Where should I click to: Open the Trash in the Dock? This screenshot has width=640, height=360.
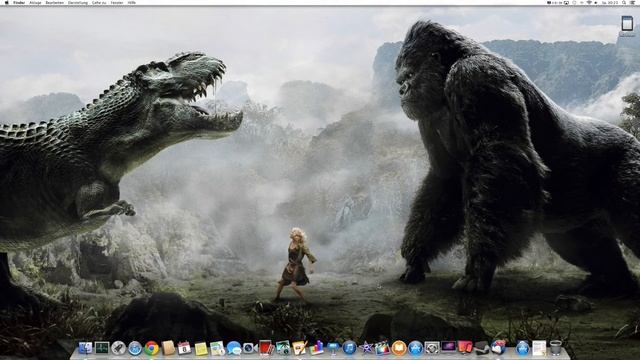pos(556,347)
